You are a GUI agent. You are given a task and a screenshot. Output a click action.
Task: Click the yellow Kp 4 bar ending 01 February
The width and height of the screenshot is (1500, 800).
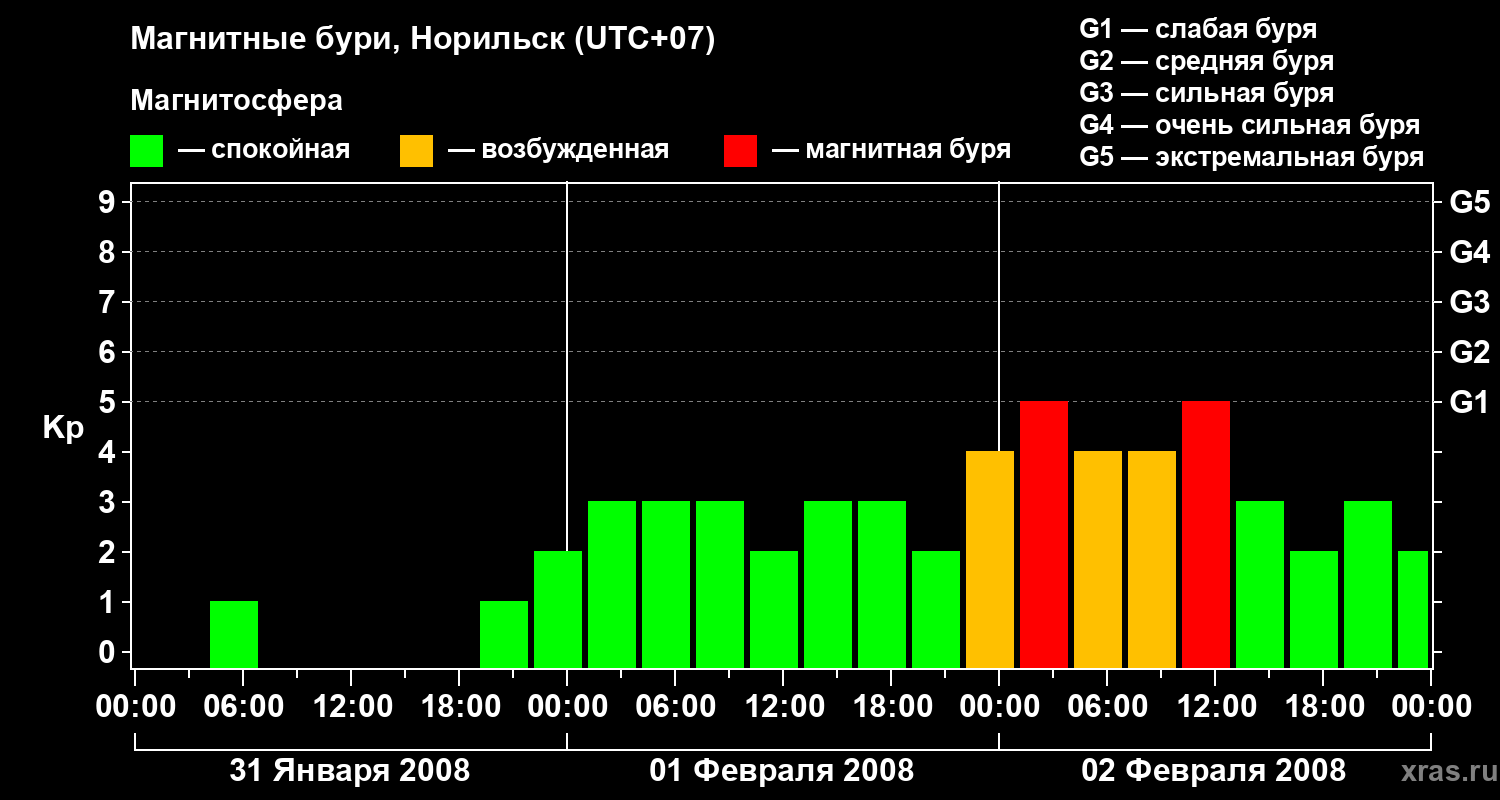pyautogui.click(x=990, y=559)
